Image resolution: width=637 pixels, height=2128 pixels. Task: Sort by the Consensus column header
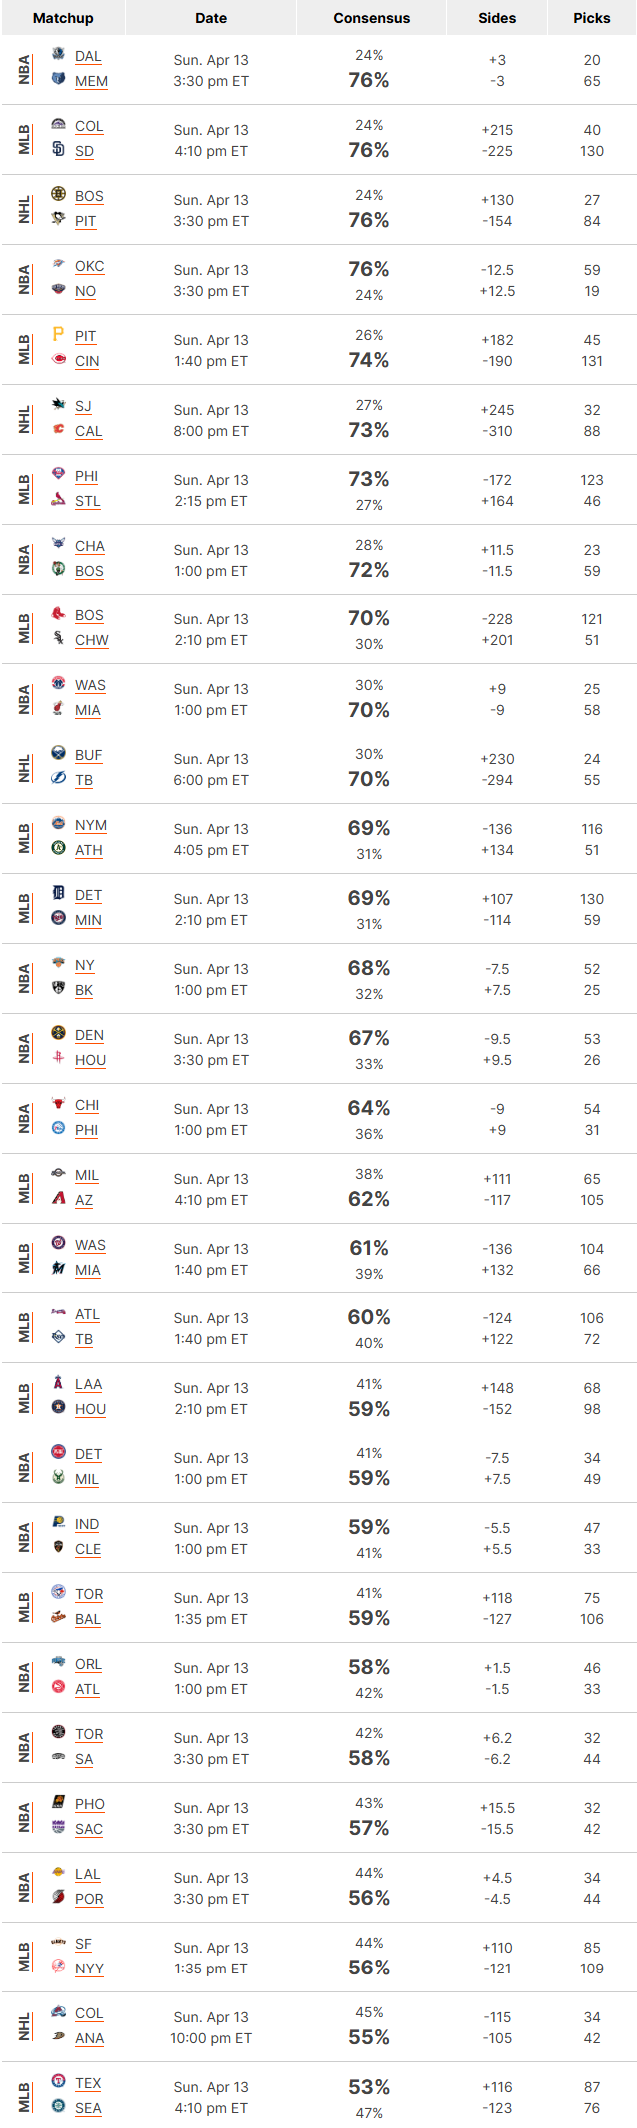click(372, 18)
